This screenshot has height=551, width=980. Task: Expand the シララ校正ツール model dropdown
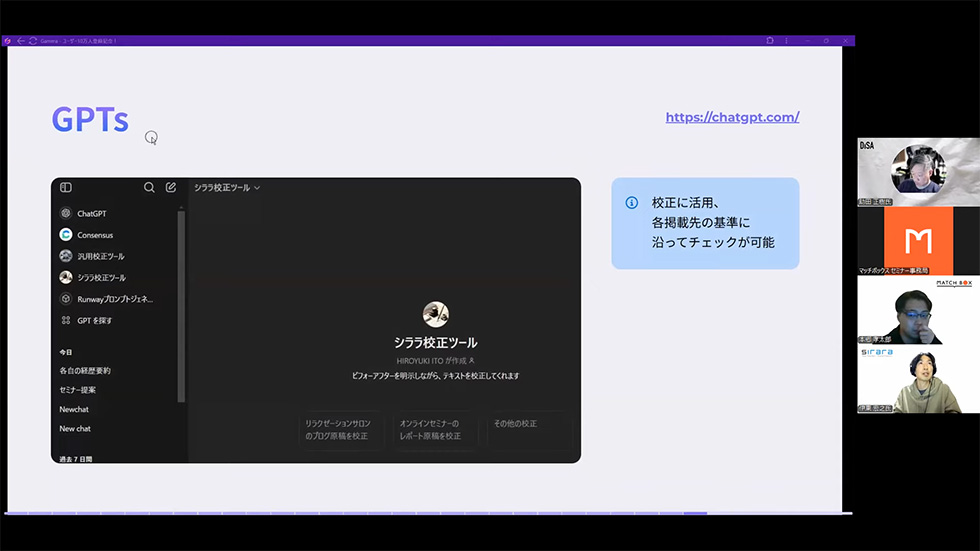(227, 187)
